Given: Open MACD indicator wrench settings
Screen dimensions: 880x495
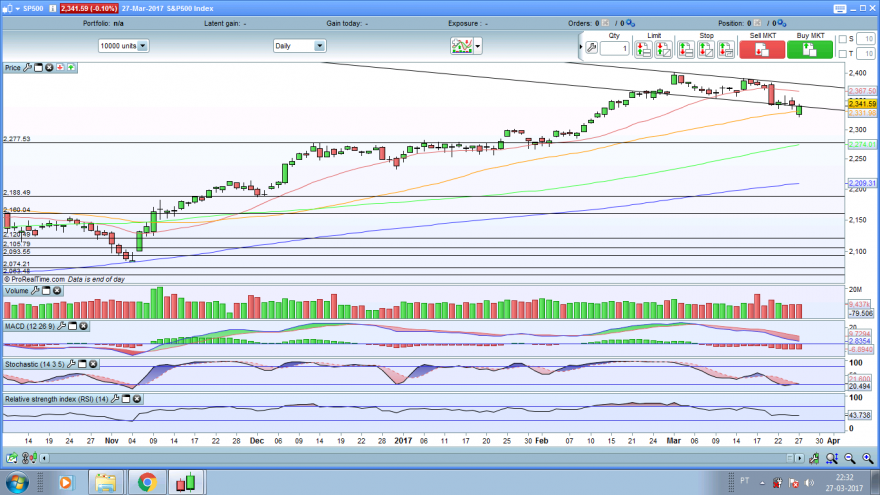Looking at the screenshot, I should 62,326.
